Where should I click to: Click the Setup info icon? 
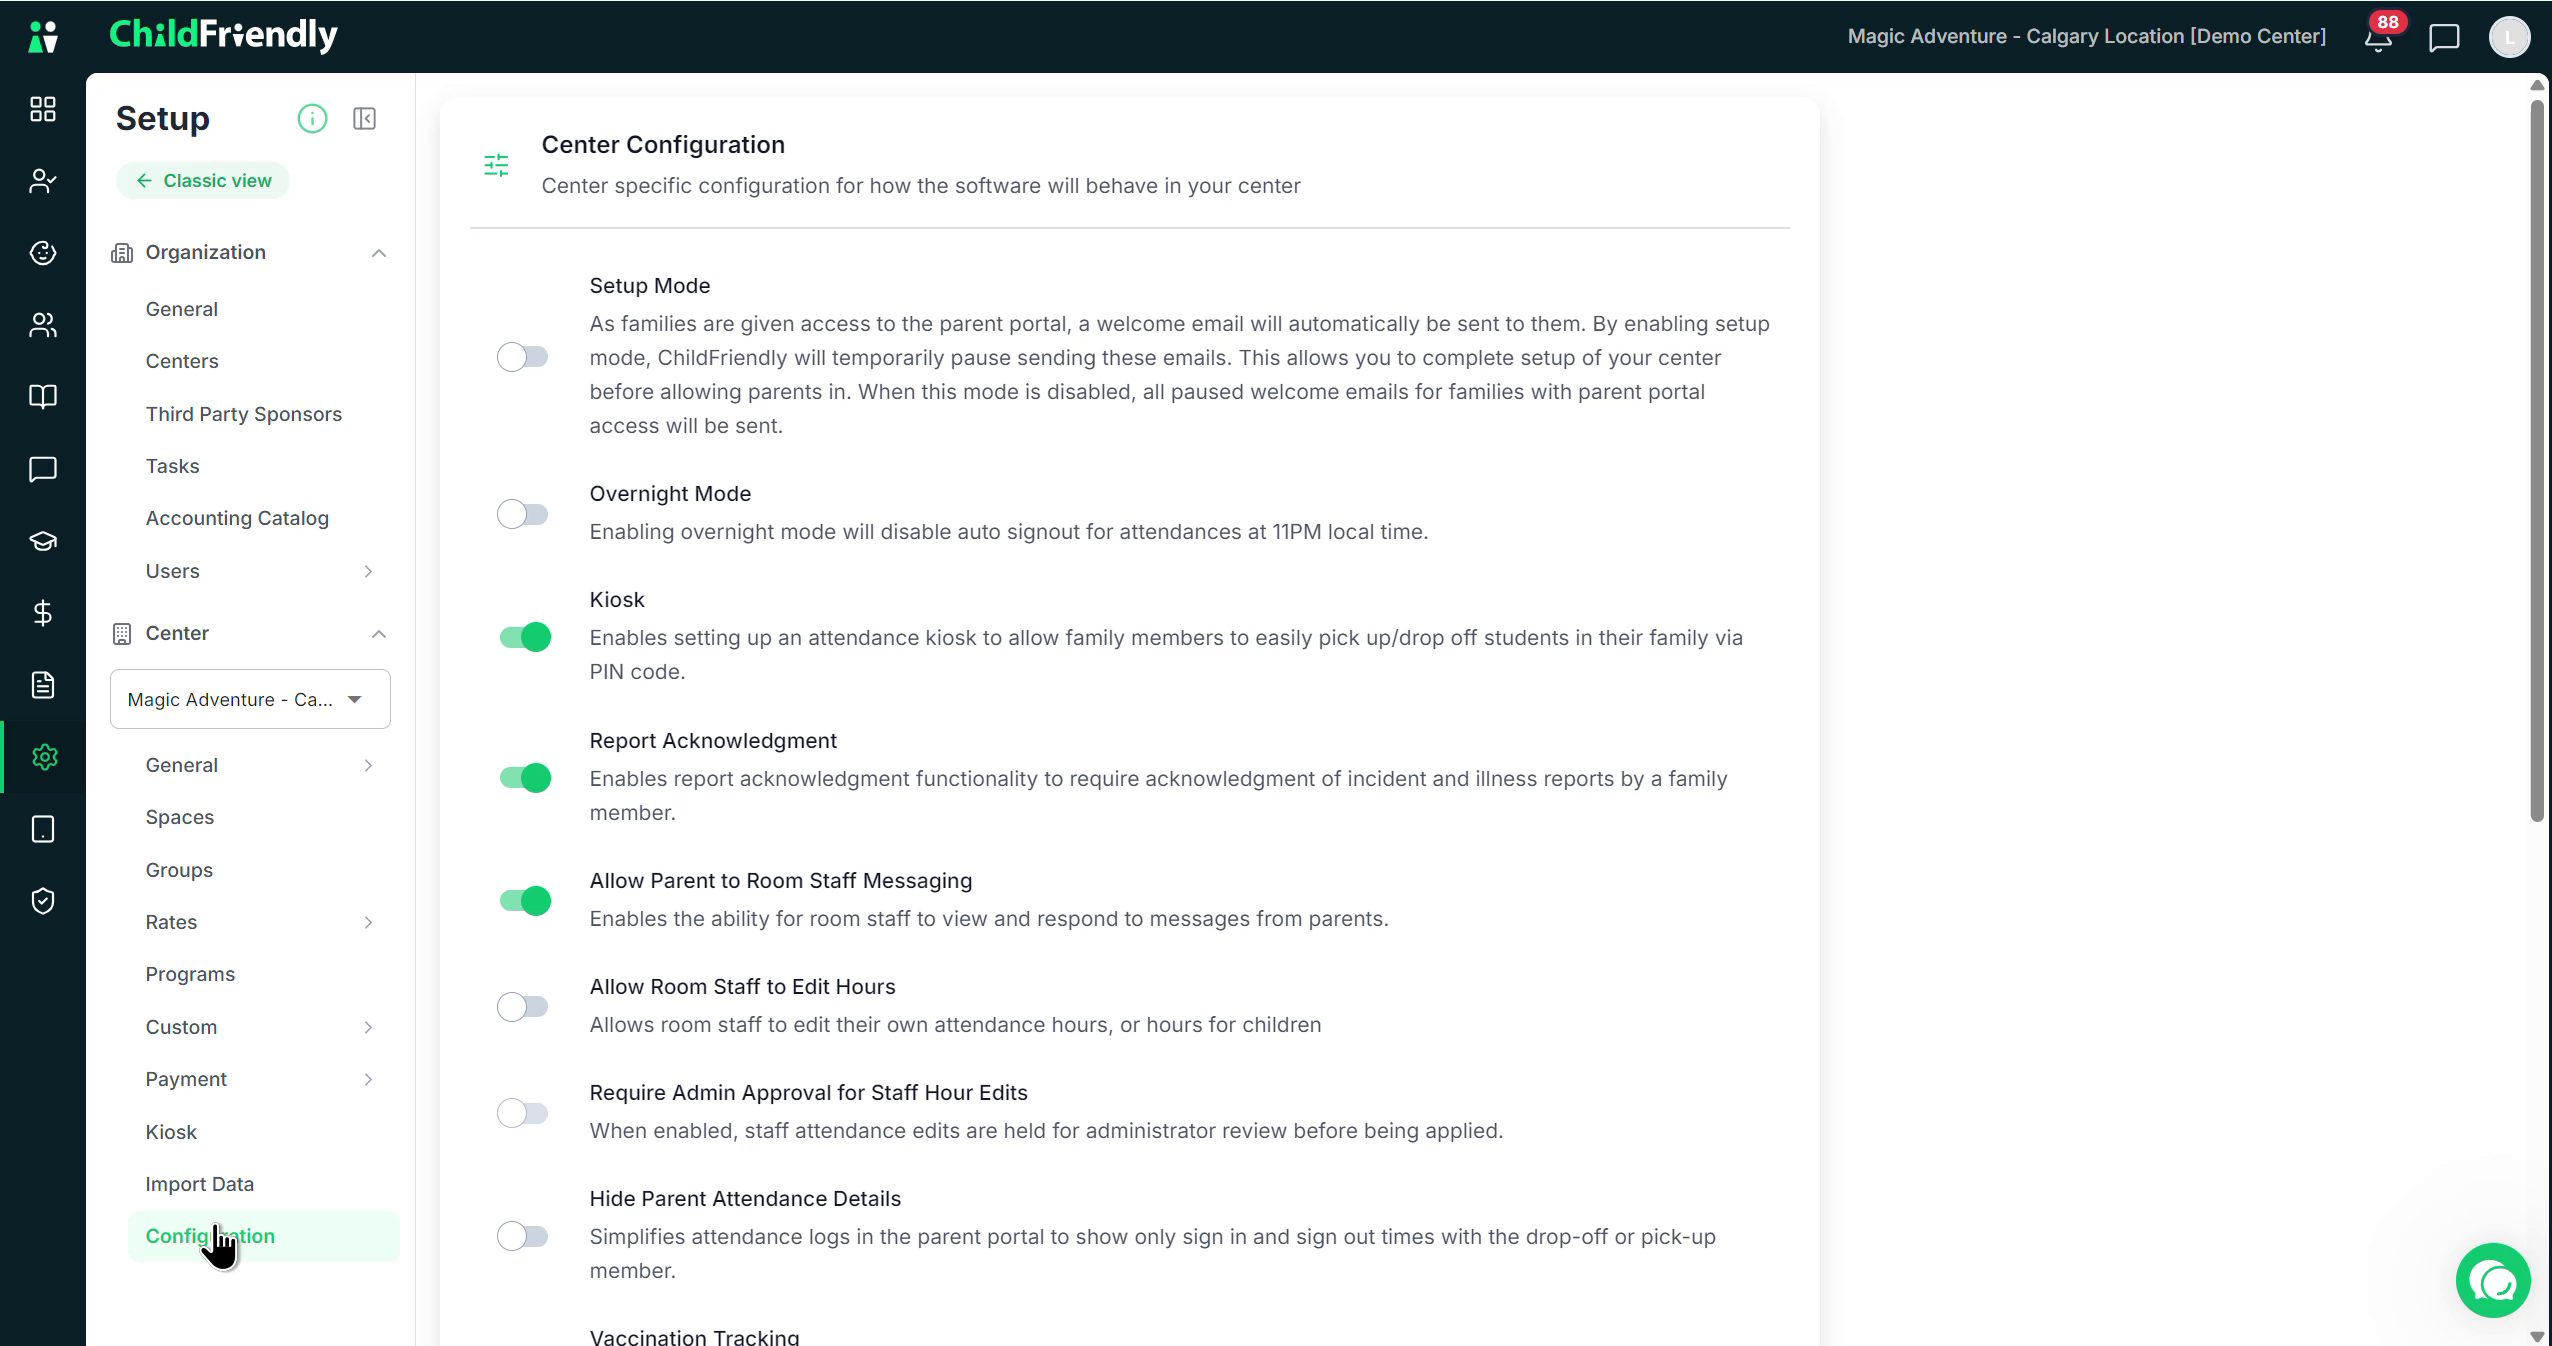[x=312, y=119]
